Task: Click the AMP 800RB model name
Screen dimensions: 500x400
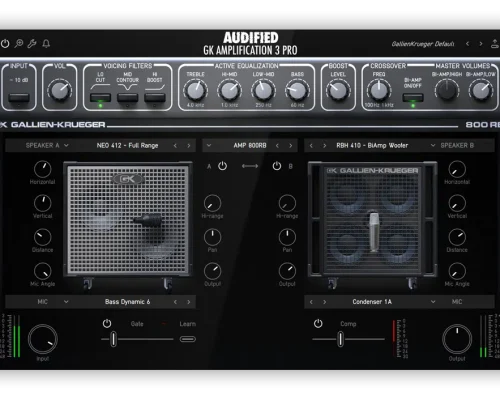Action: click(250, 146)
